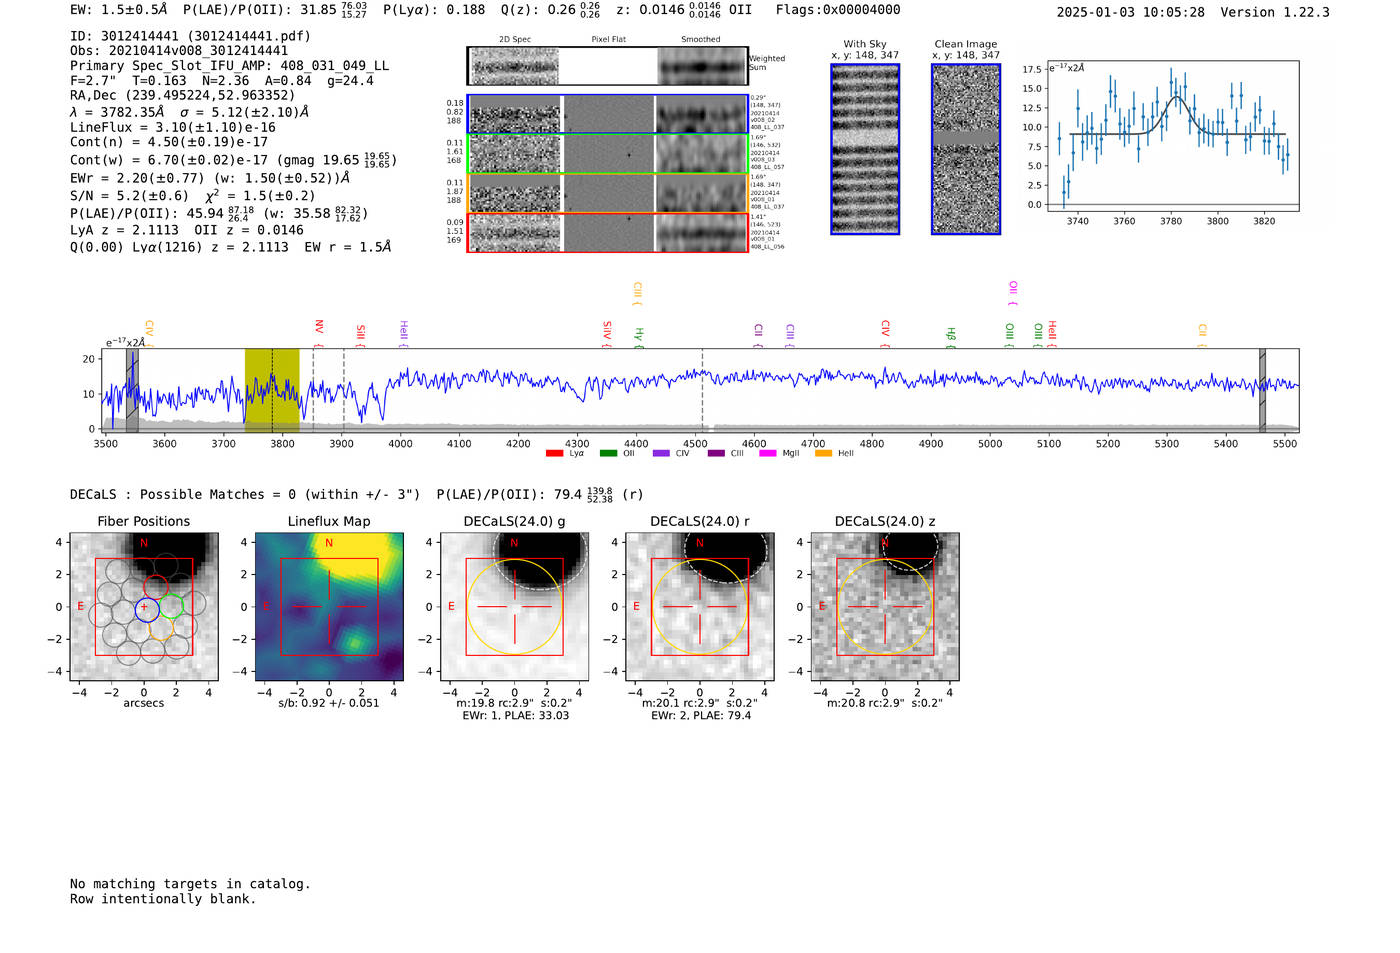Click the Fiber Positions panel image
Image resolution: width=1400 pixels, height=953 pixels.
coord(144,607)
